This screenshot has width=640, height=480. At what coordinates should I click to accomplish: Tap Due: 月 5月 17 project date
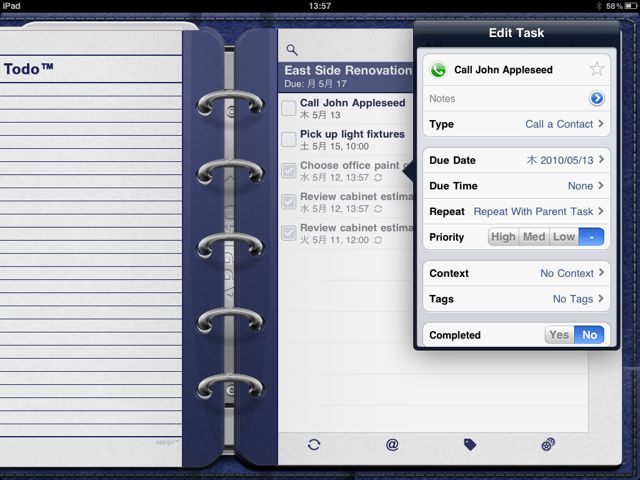point(316,84)
